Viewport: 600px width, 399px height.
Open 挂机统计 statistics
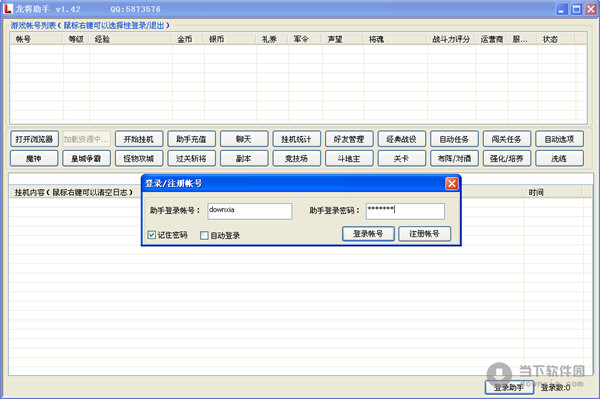[x=297, y=139]
